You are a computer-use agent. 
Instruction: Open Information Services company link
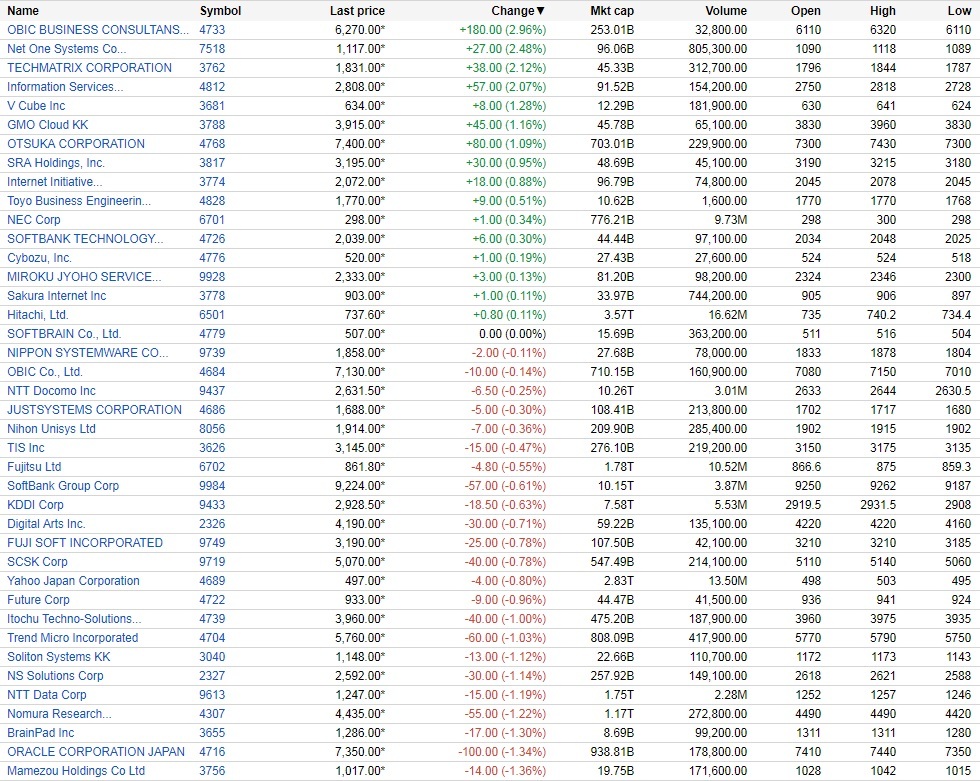click(x=65, y=87)
